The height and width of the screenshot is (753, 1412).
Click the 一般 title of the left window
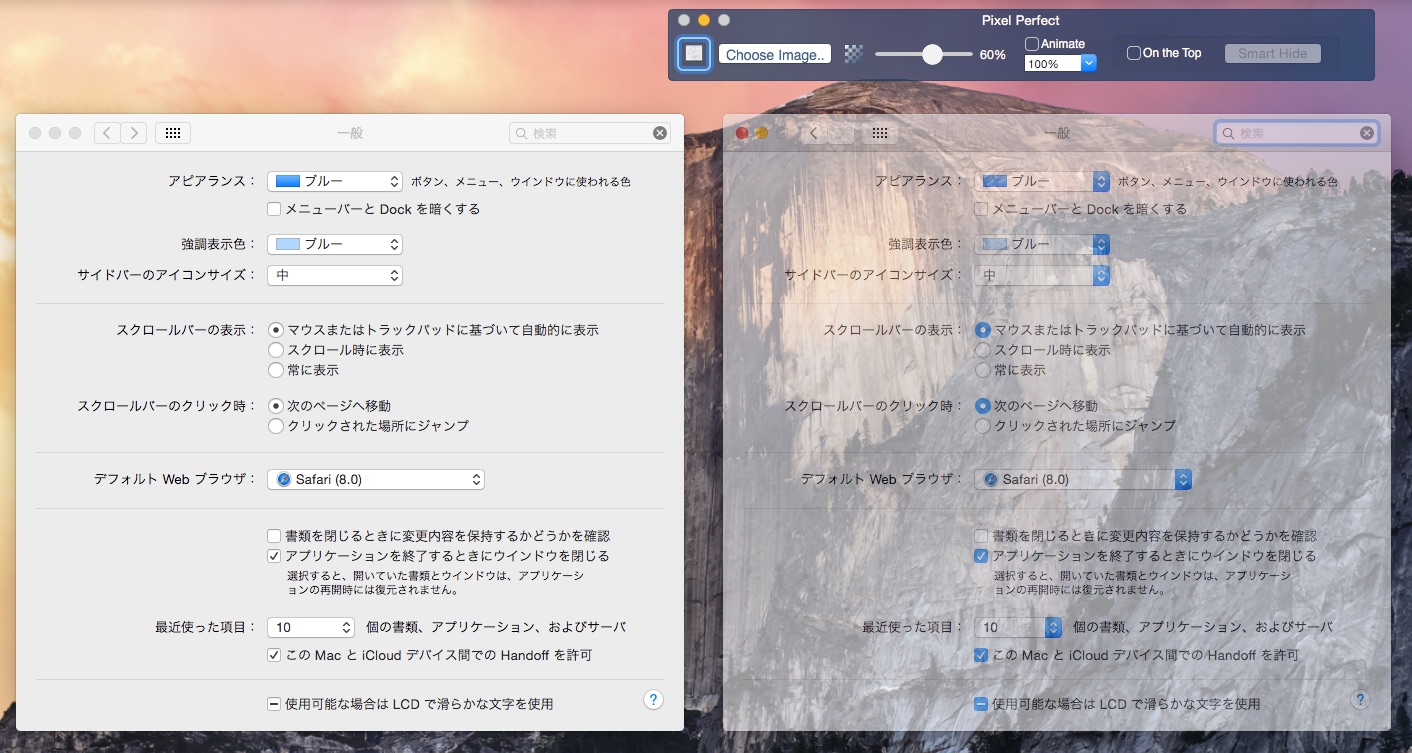(x=350, y=133)
